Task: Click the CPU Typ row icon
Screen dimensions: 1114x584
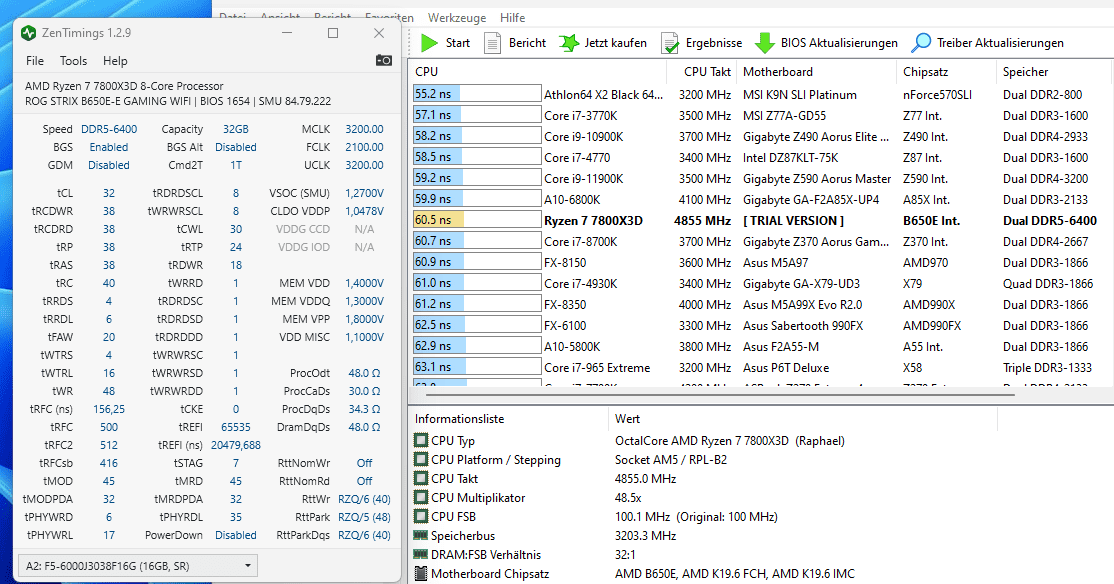Action: coord(421,440)
